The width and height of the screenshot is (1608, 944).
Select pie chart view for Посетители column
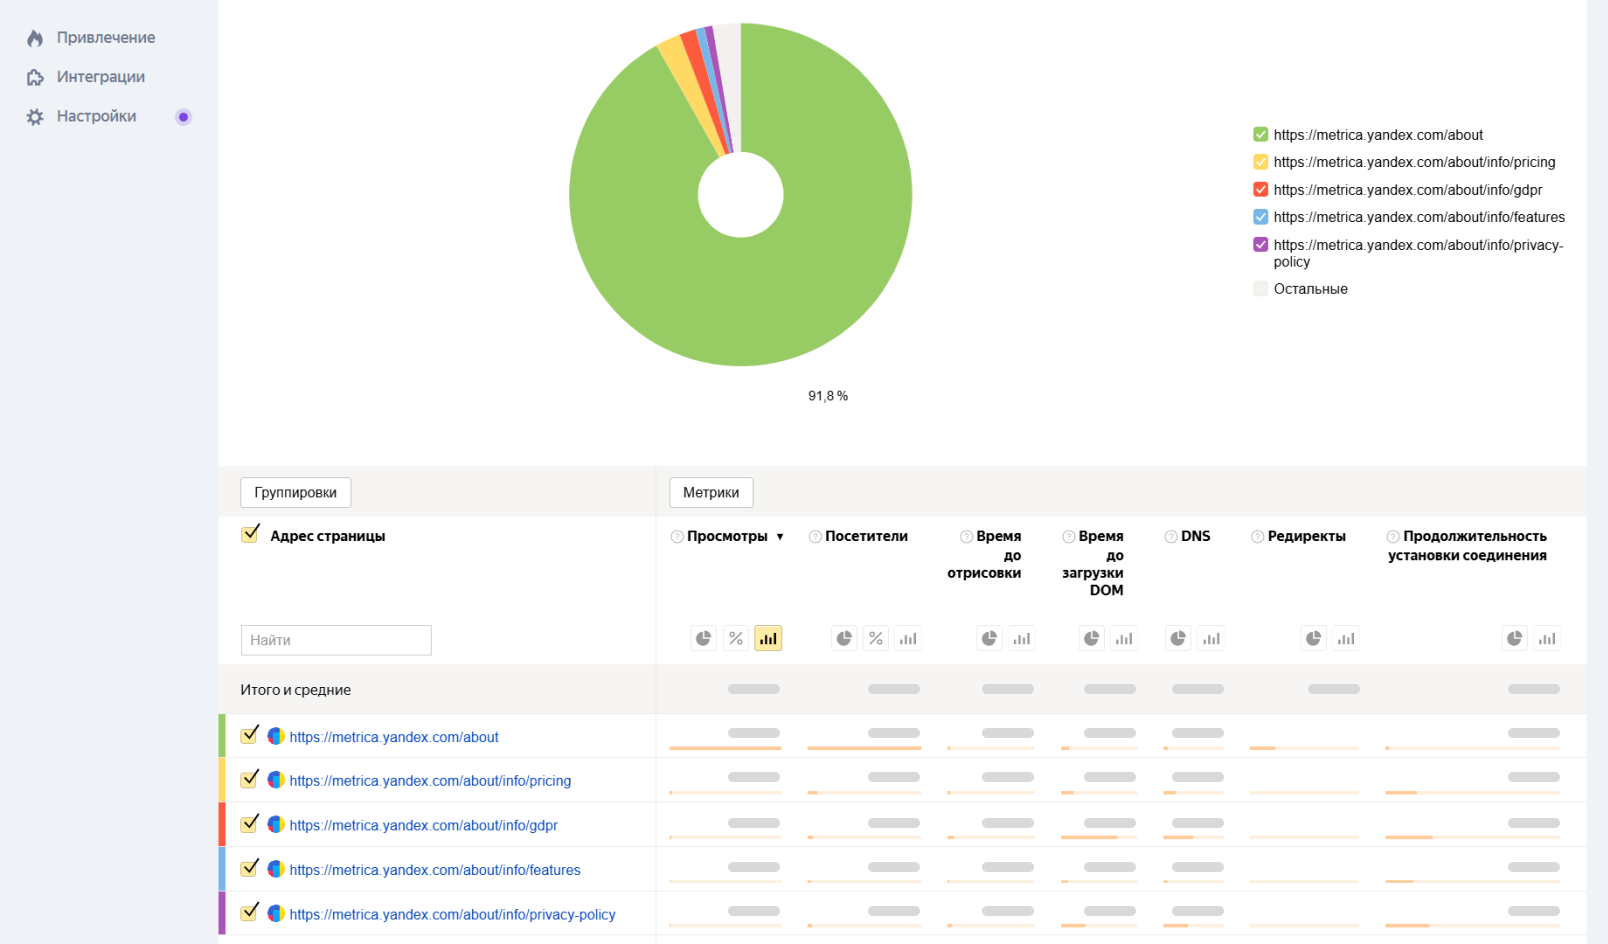coord(845,639)
